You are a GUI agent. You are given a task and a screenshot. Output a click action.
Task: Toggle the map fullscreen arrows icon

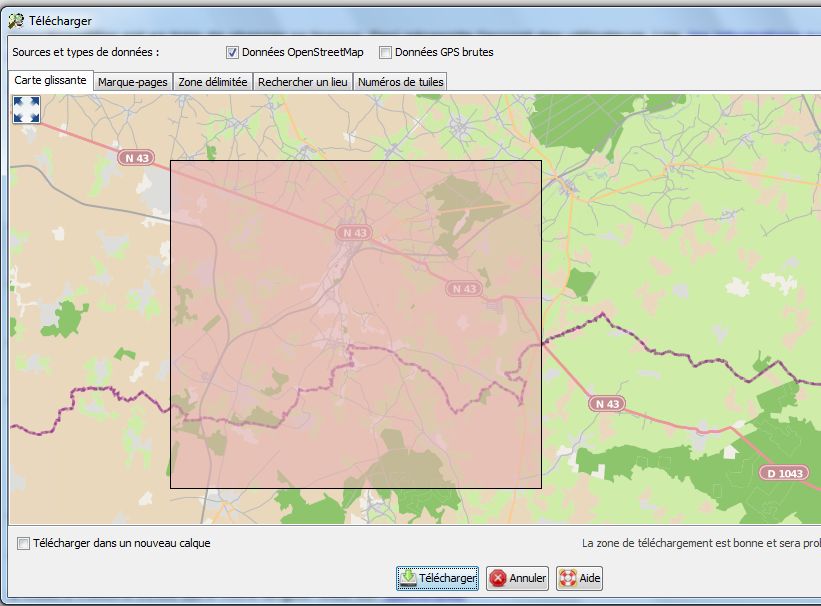(27, 110)
